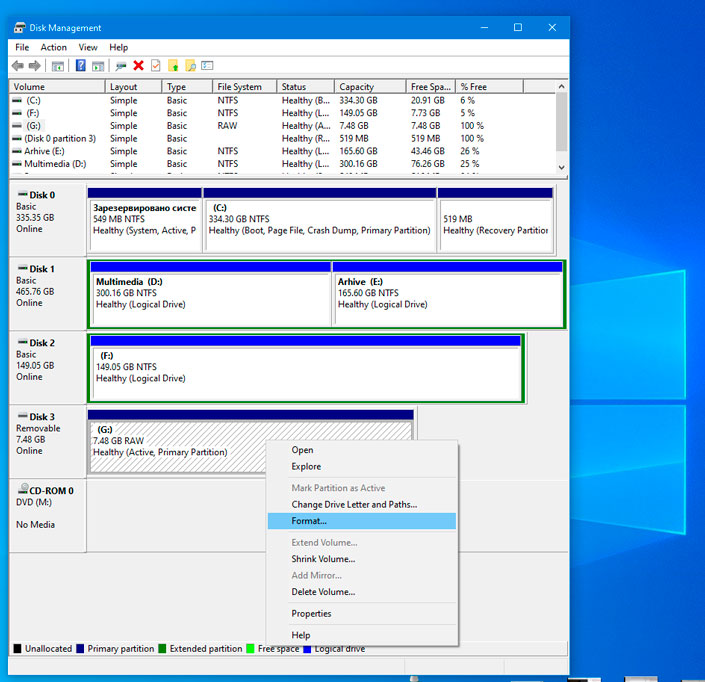
Task: Click the volume list scrollbar thumb
Action: pyautogui.click(x=562, y=121)
